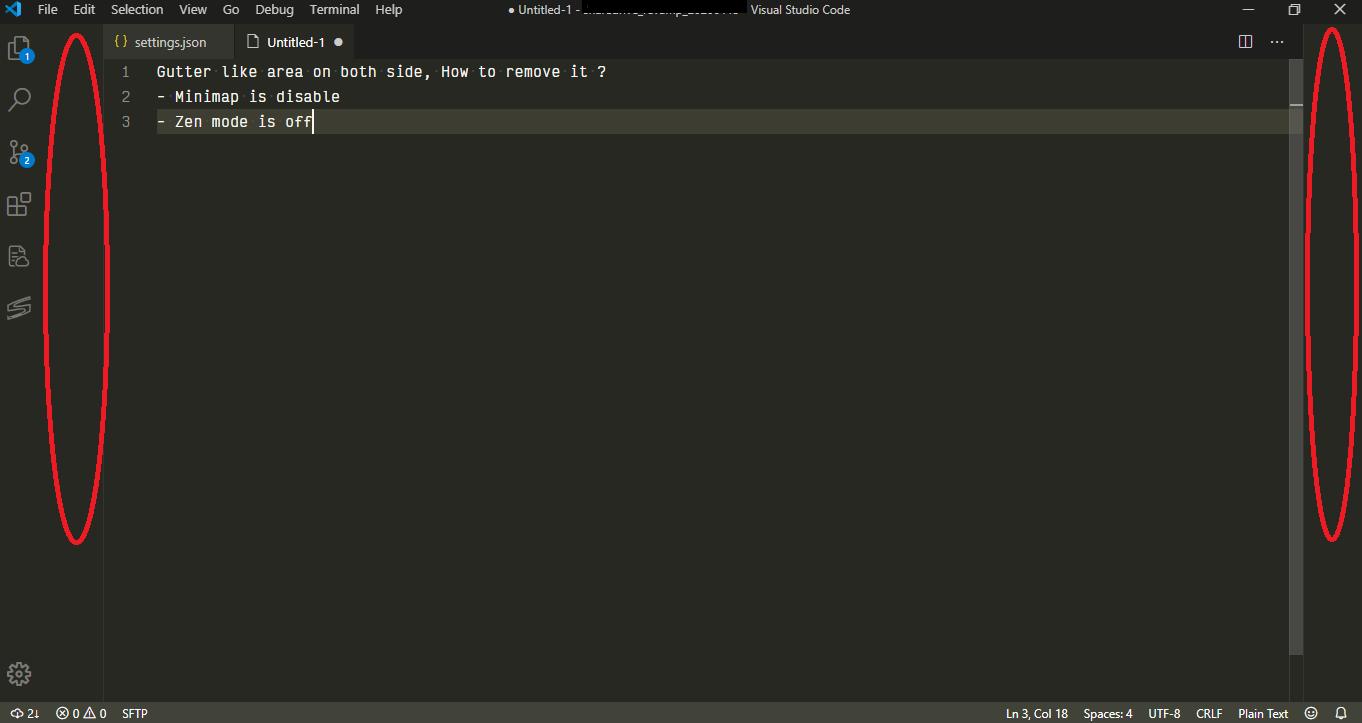Open the Source Control view icon
Viewport: 1362px width, 723px height.
pyautogui.click(x=19, y=152)
